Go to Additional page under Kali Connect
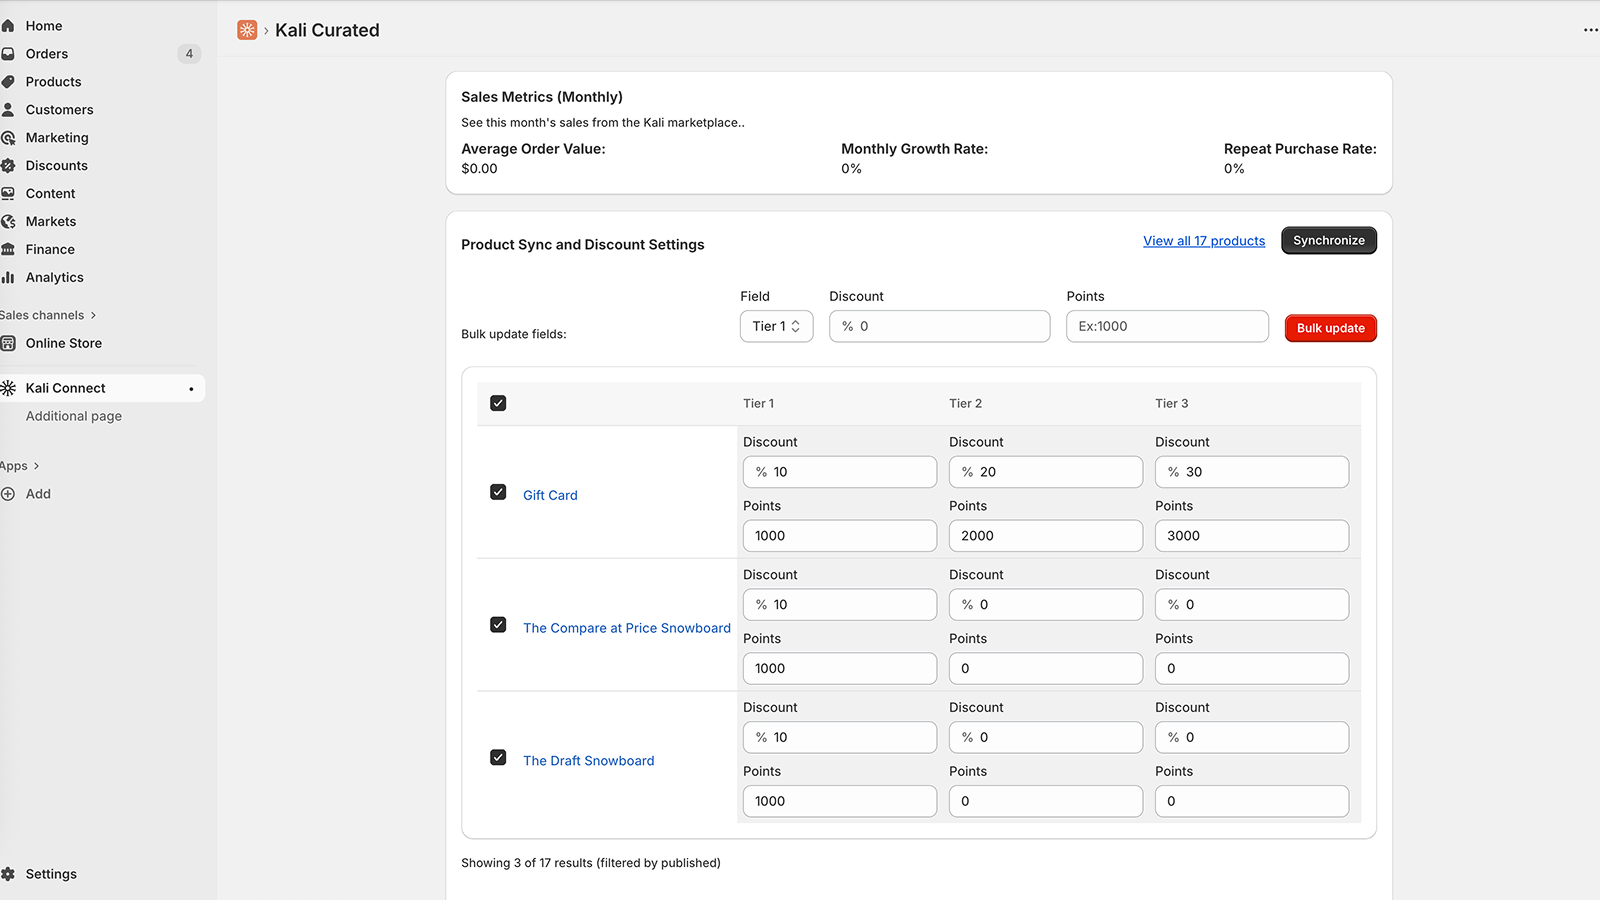This screenshot has width=1600, height=900. (x=74, y=416)
